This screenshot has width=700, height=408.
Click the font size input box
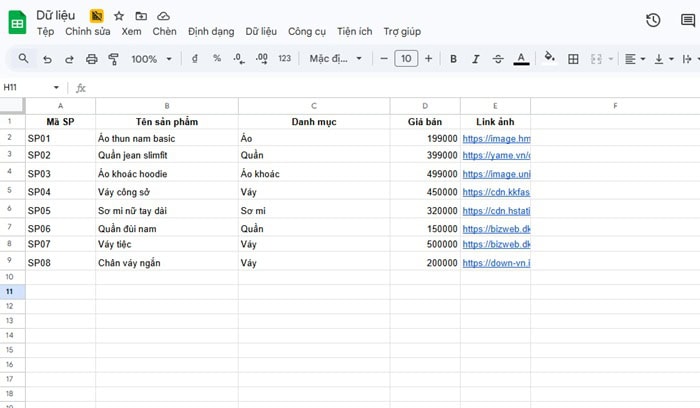[x=405, y=59]
